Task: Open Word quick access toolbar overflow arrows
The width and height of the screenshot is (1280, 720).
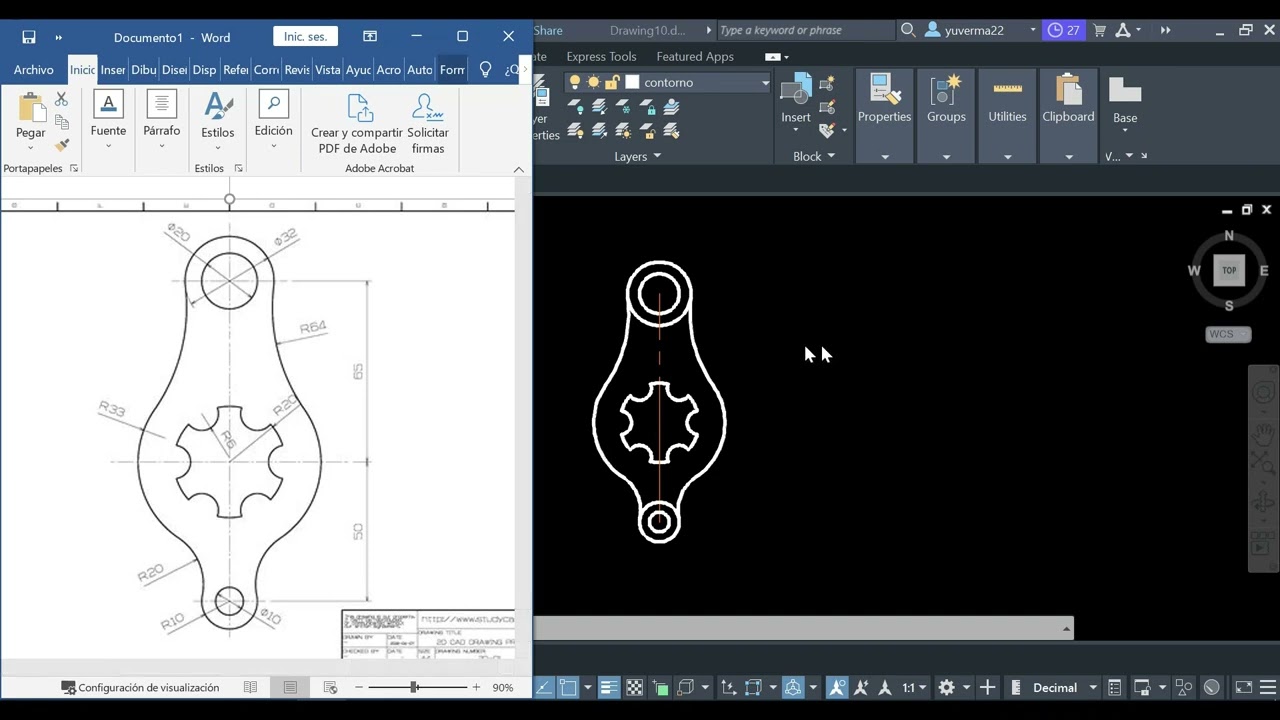Action: [58, 38]
